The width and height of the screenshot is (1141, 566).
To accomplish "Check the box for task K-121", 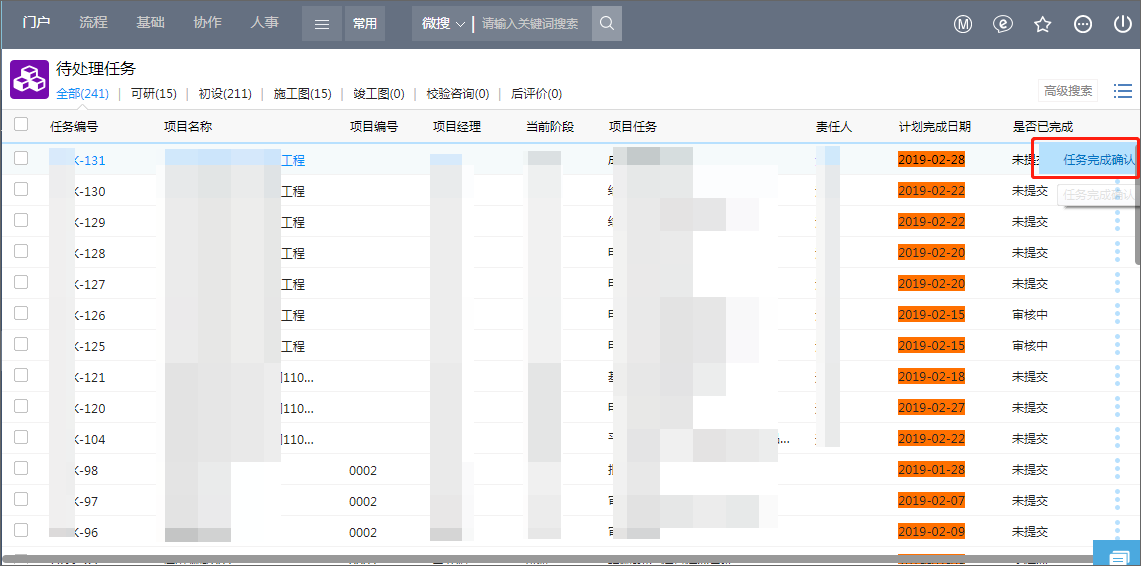I will tap(21, 375).
